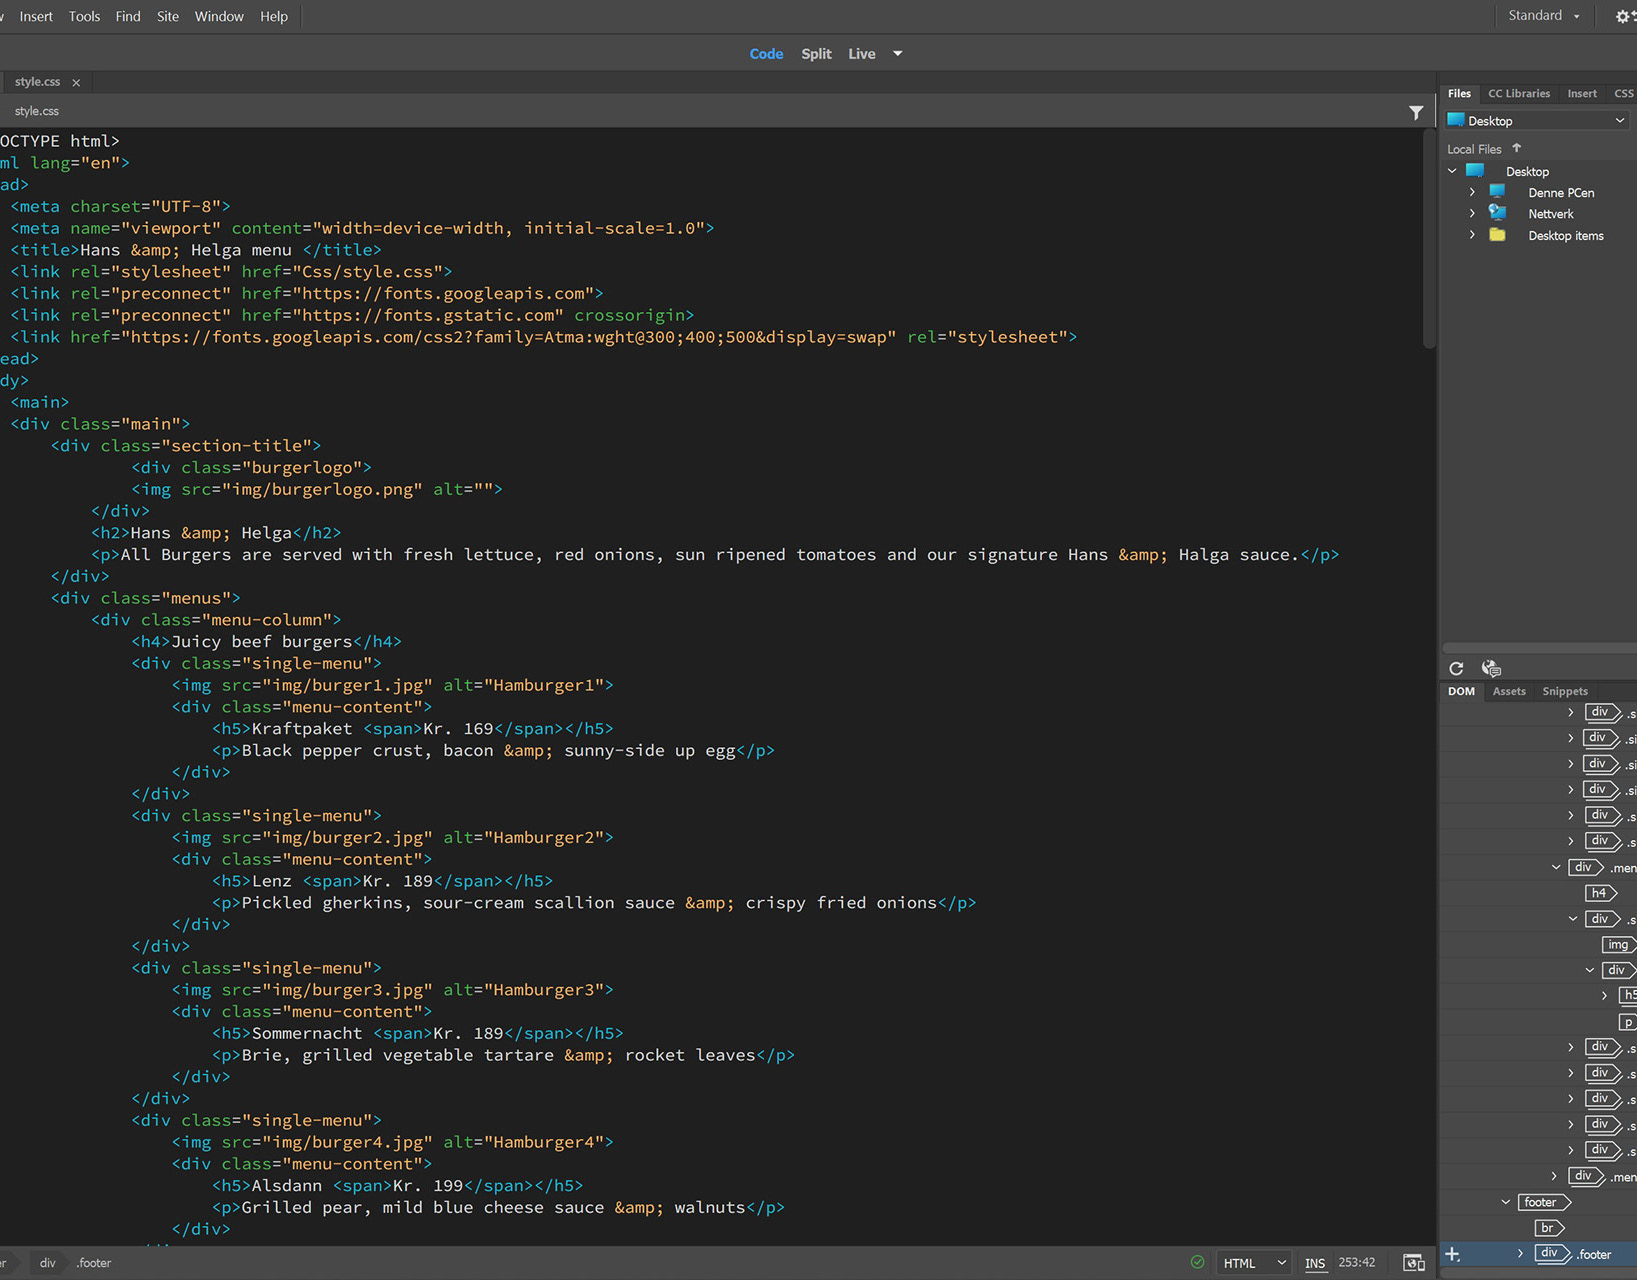1637x1280 pixels.
Task: Add element with the DOM plus button
Action: point(1453,1254)
